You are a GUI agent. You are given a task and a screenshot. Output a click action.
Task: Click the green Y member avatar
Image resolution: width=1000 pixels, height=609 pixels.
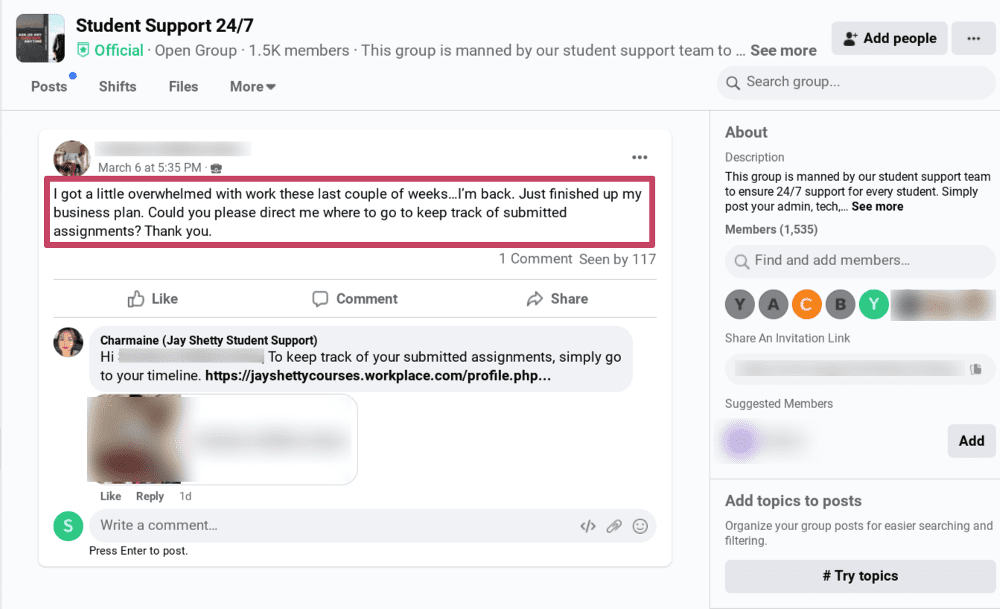click(874, 305)
